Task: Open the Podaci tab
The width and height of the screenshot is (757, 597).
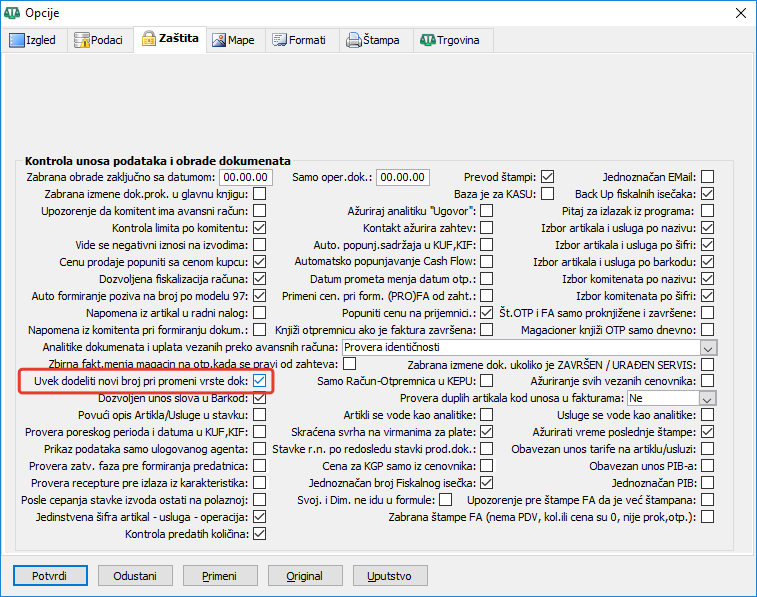Action: tap(103, 41)
